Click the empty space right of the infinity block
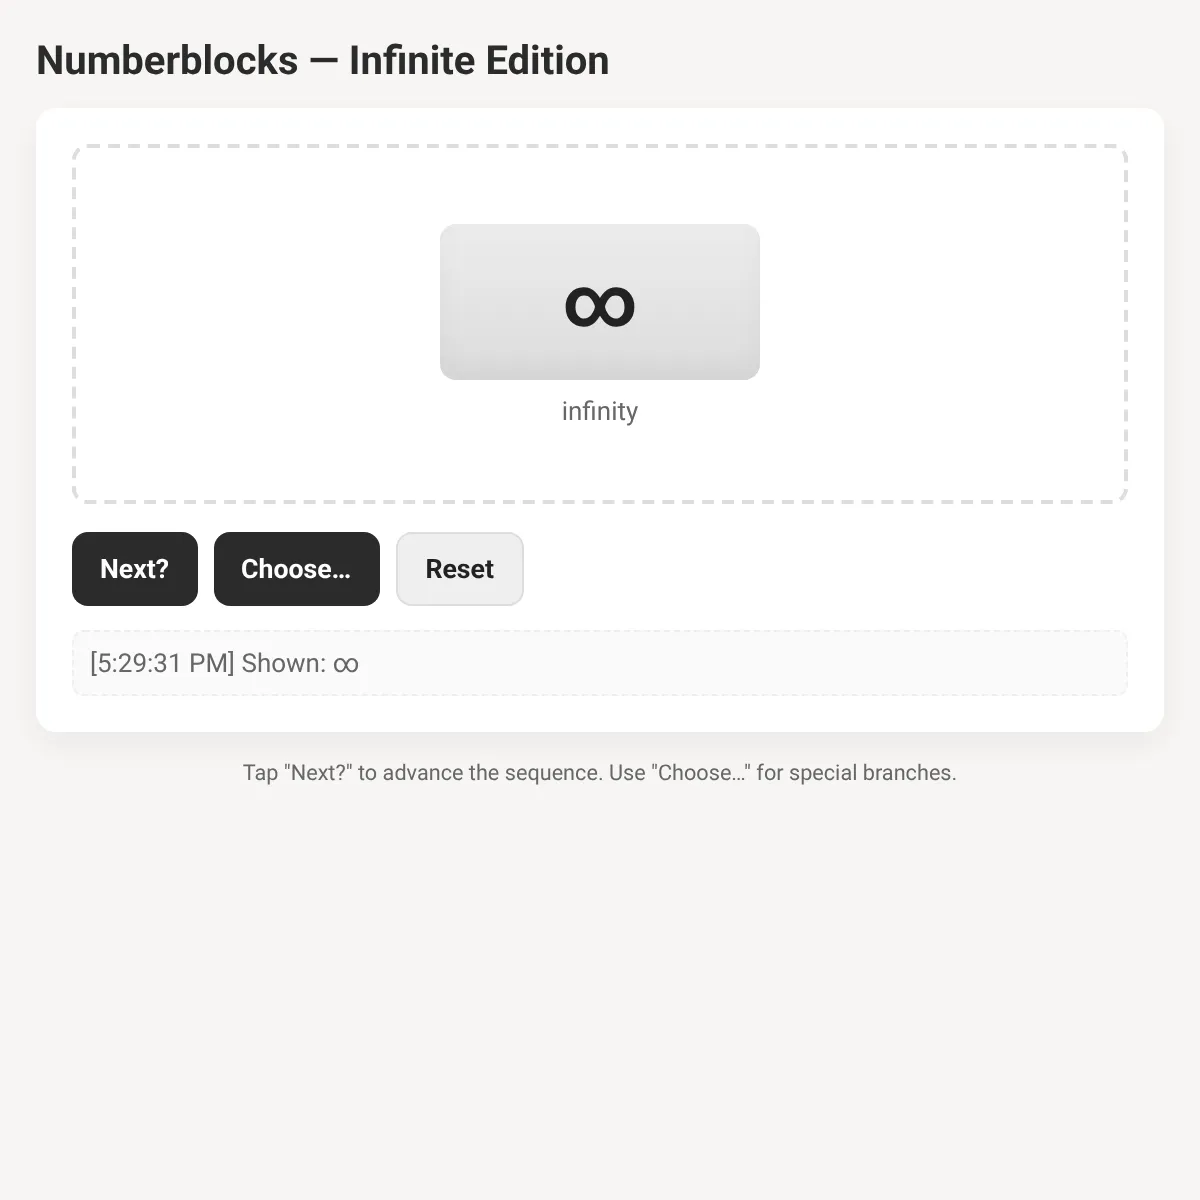Image resolution: width=1200 pixels, height=1200 pixels. coord(942,302)
